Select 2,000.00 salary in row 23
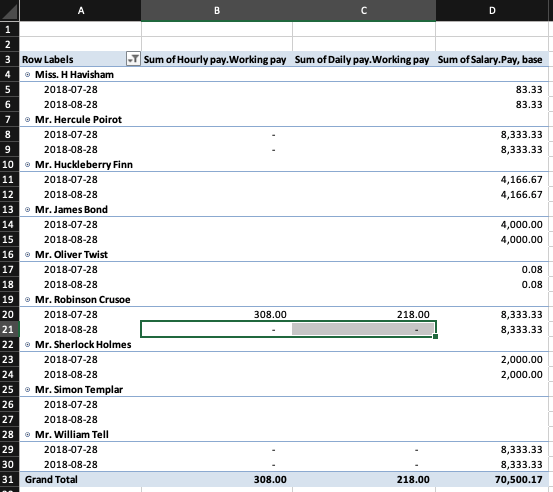The image size is (553, 492). (x=522, y=359)
